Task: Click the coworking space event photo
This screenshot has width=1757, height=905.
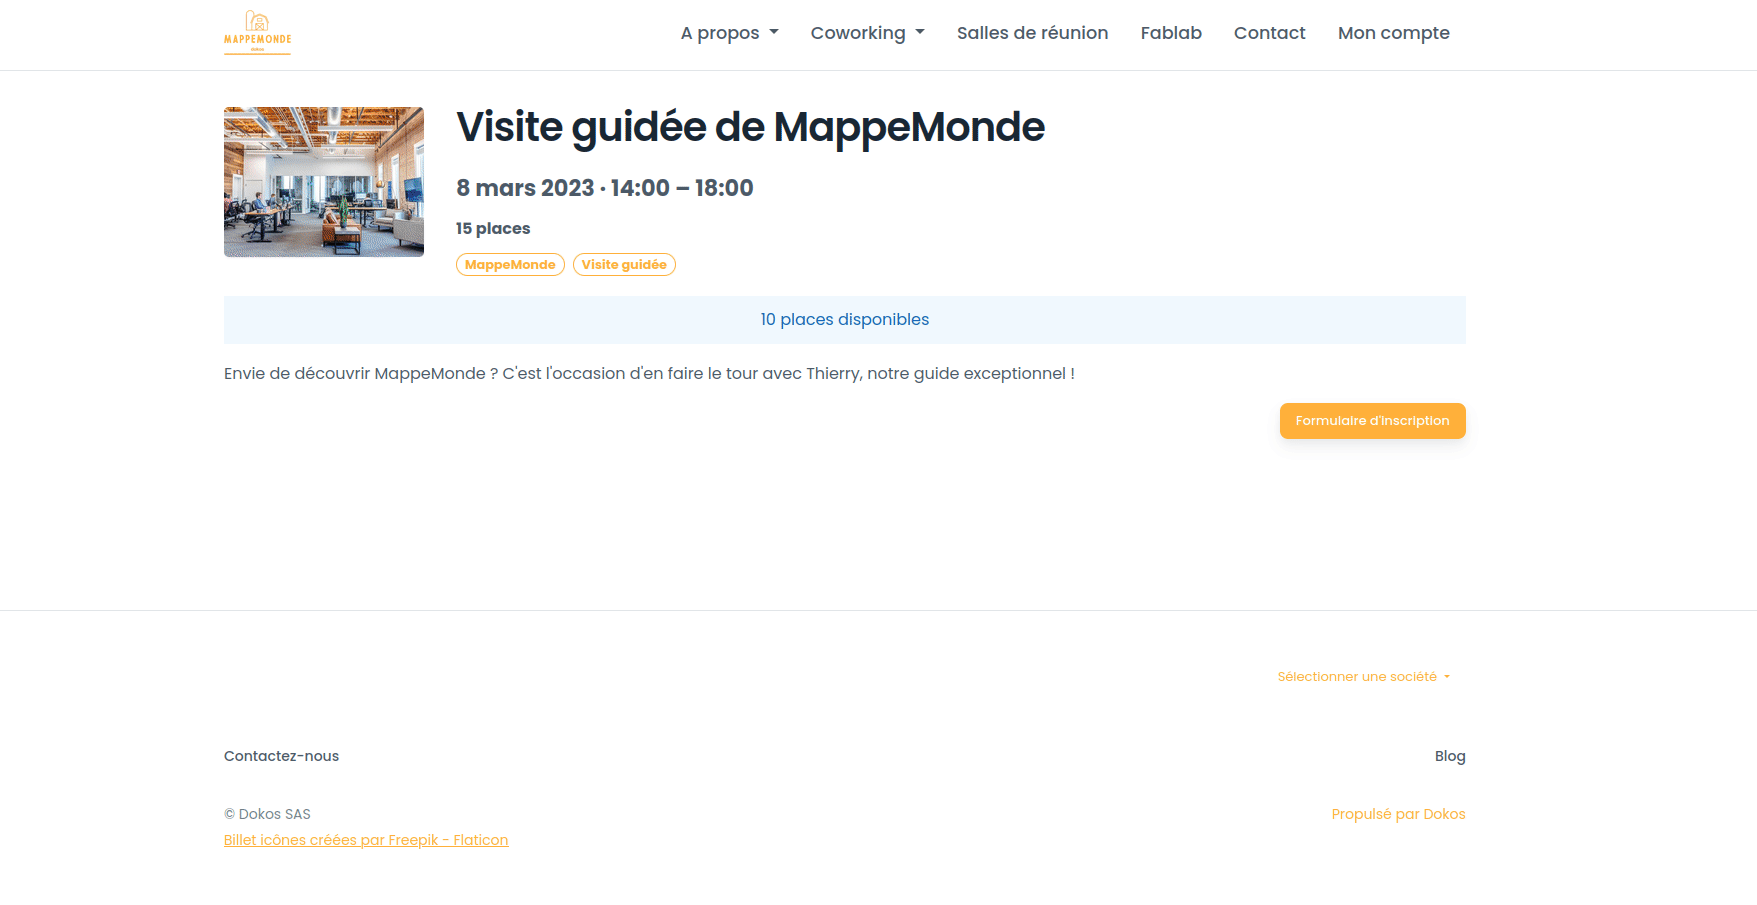Action: point(324,182)
